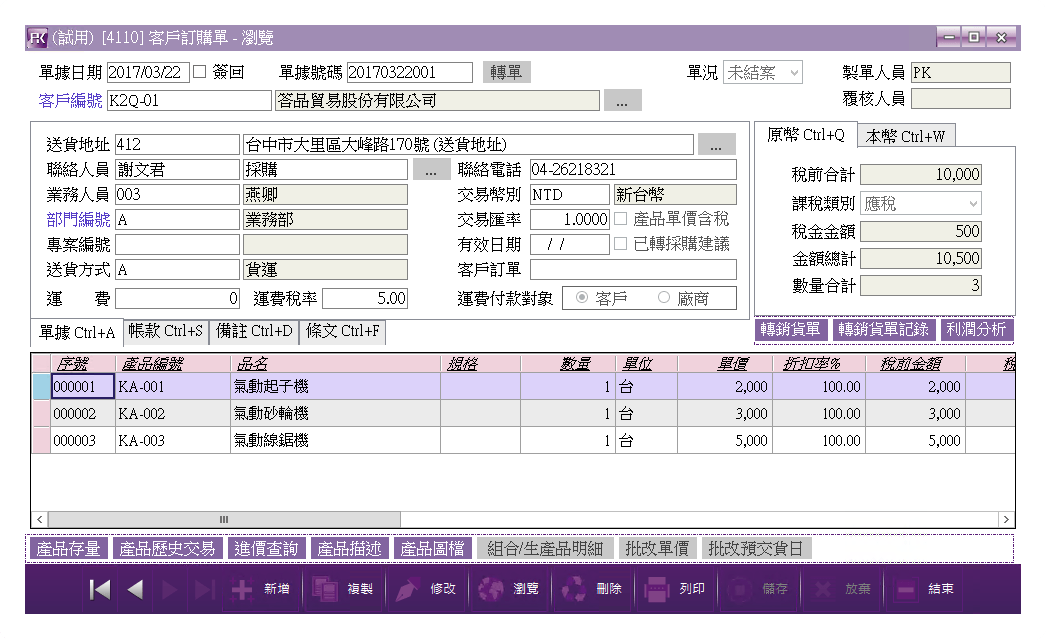Click the 列印 (print) printer icon
Viewport: 1046px width, 640px height.
656,590
